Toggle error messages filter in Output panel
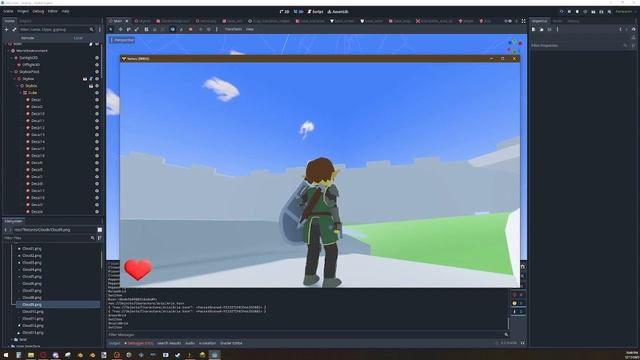 pos(517,295)
